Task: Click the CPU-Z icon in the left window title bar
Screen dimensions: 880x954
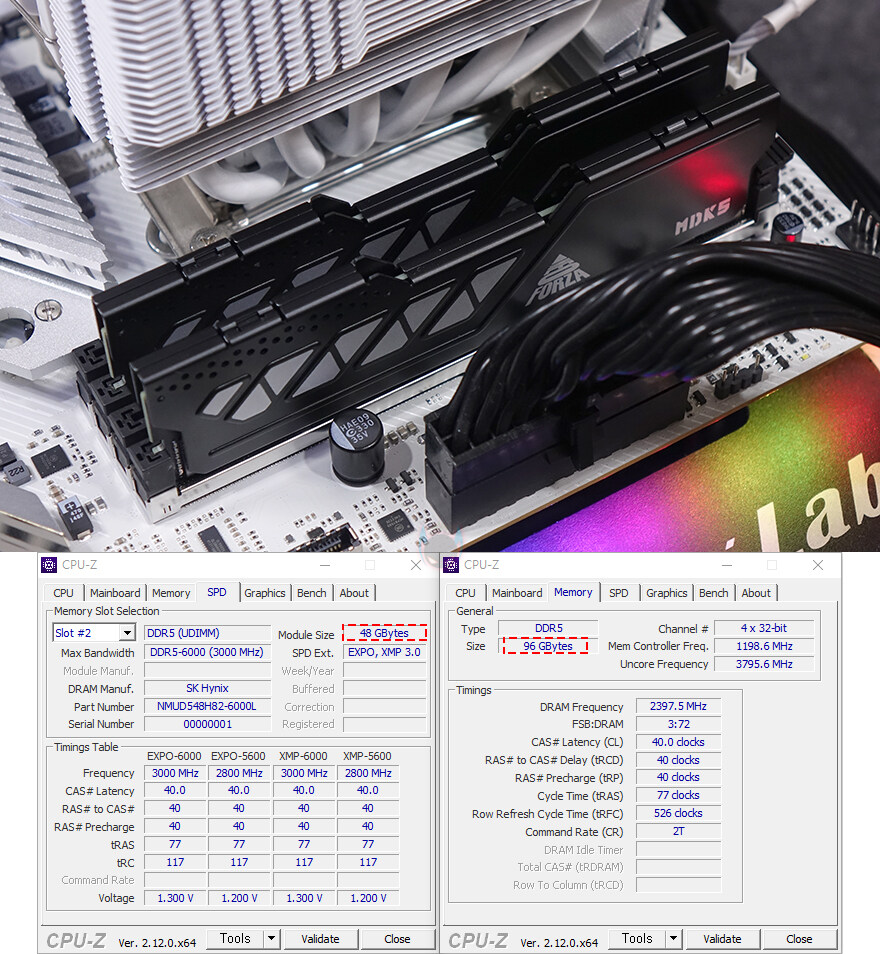Action: point(49,565)
